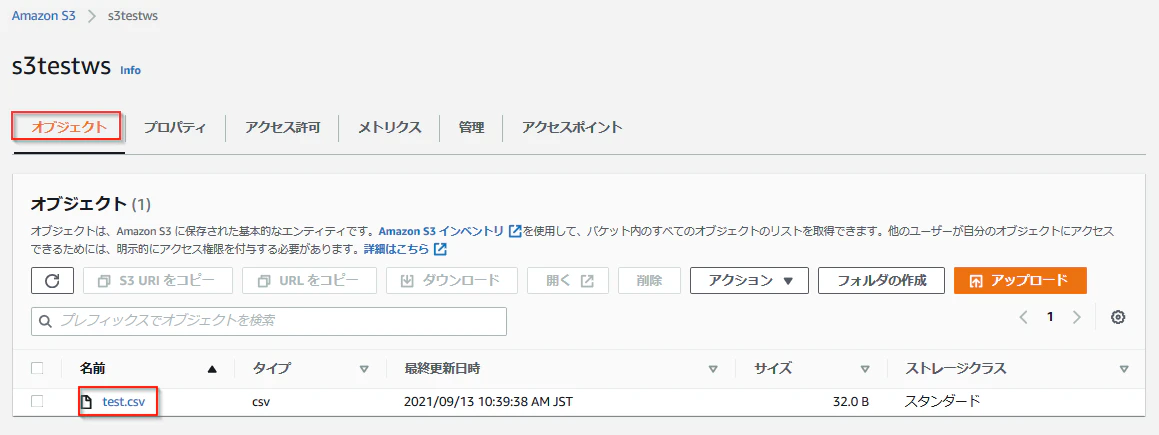Open the アクション dropdown menu
This screenshot has width=1159, height=435.
pyautogui.click(x=750, y=281)
